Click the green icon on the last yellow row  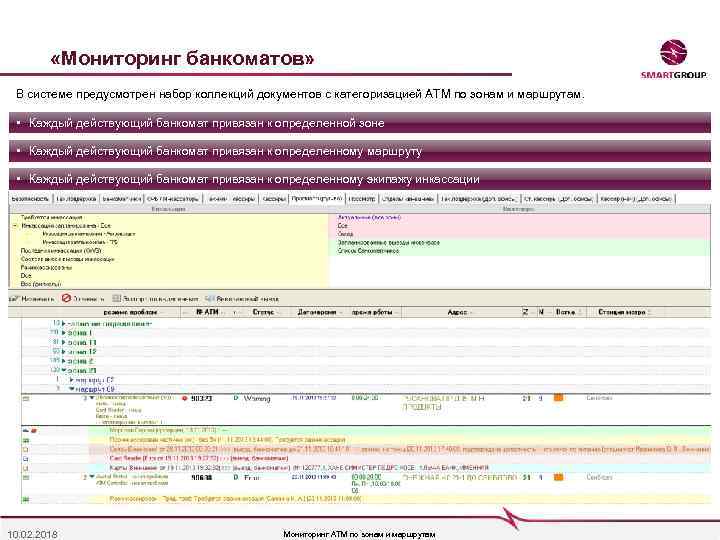pos(26,499)
